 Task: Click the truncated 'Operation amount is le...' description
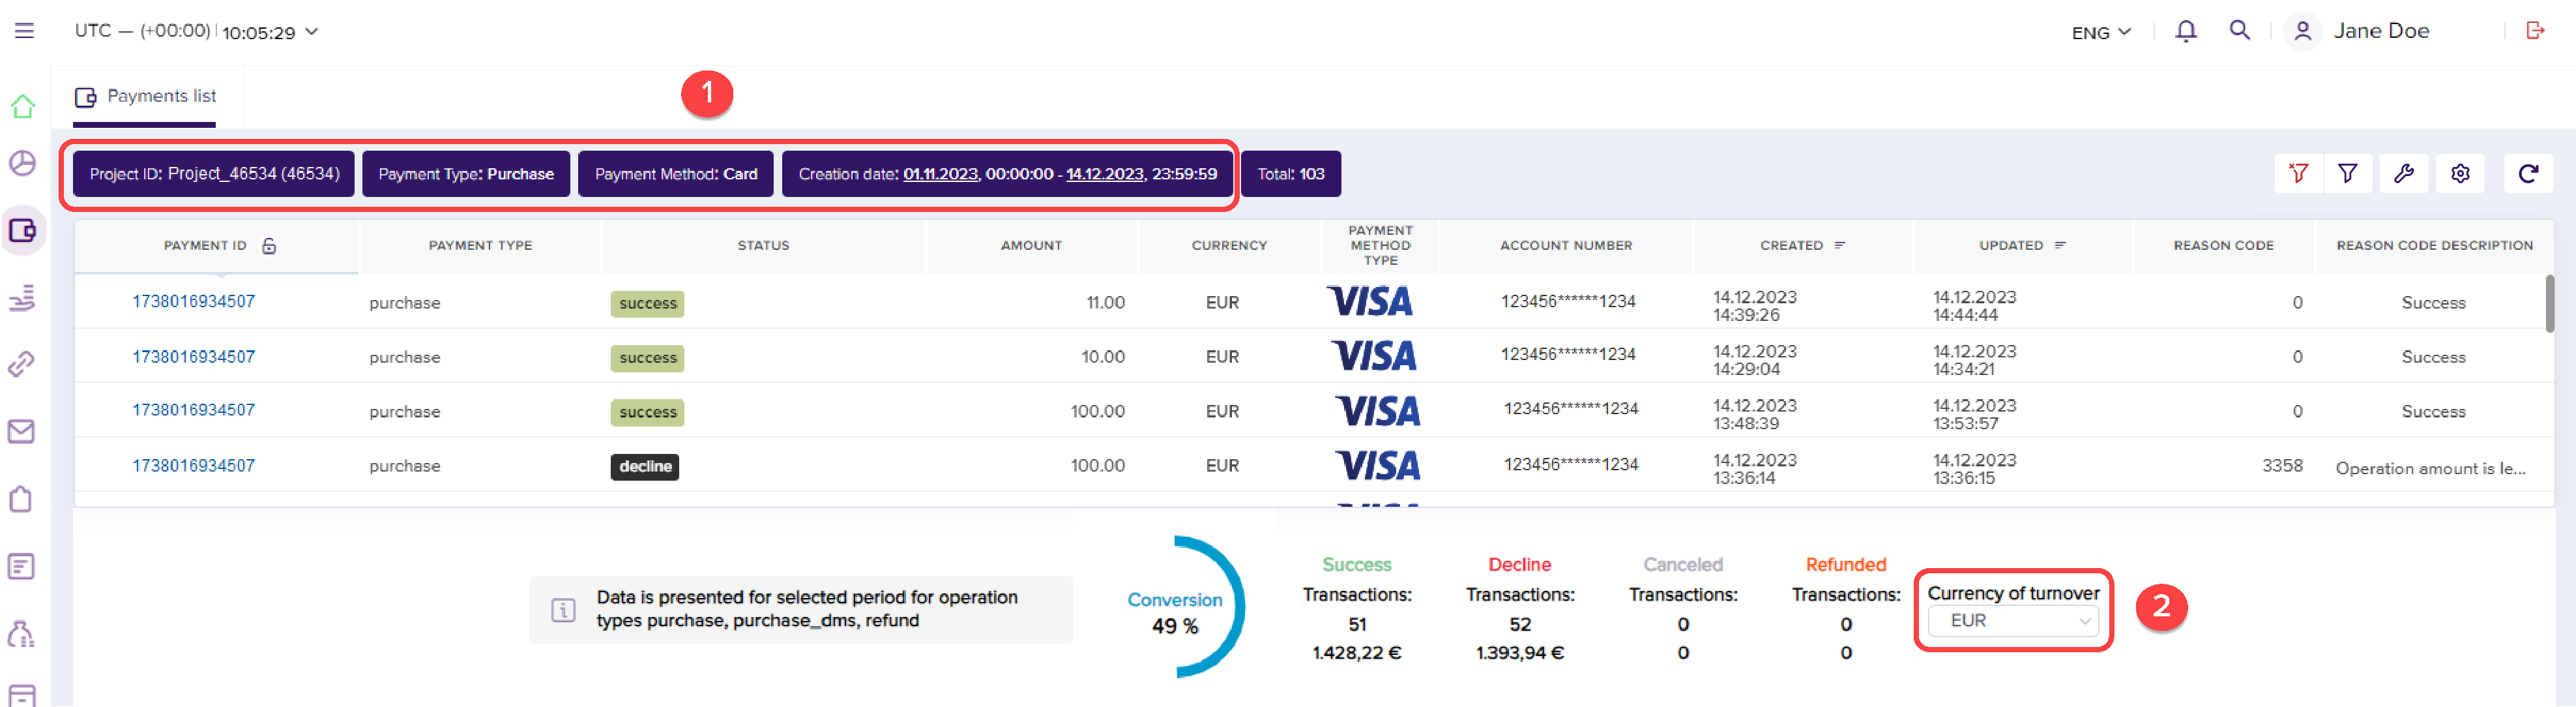pos(2430,468)
